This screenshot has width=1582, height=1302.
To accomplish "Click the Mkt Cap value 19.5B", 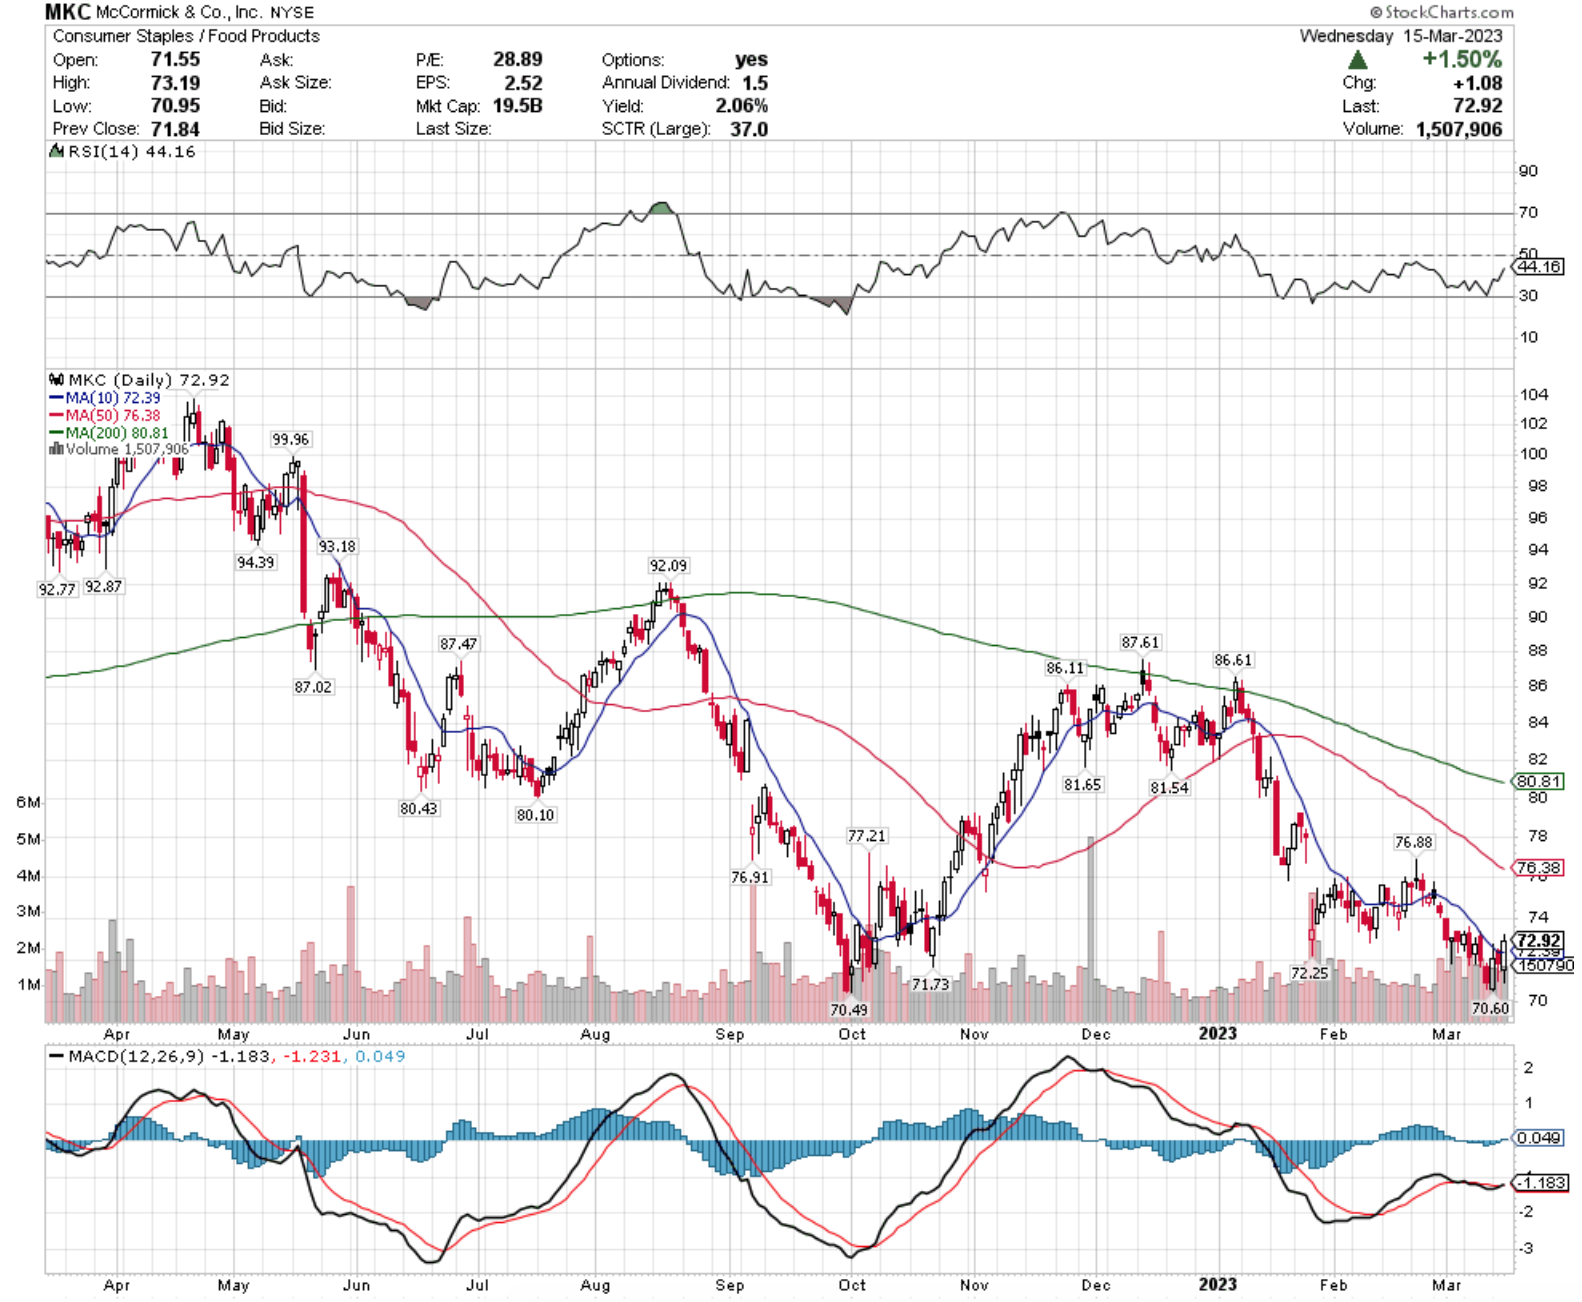I will click(517, 106).
